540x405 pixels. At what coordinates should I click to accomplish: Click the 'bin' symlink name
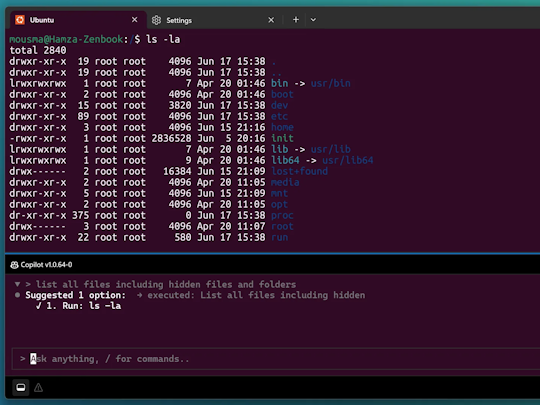click(280, 83)
